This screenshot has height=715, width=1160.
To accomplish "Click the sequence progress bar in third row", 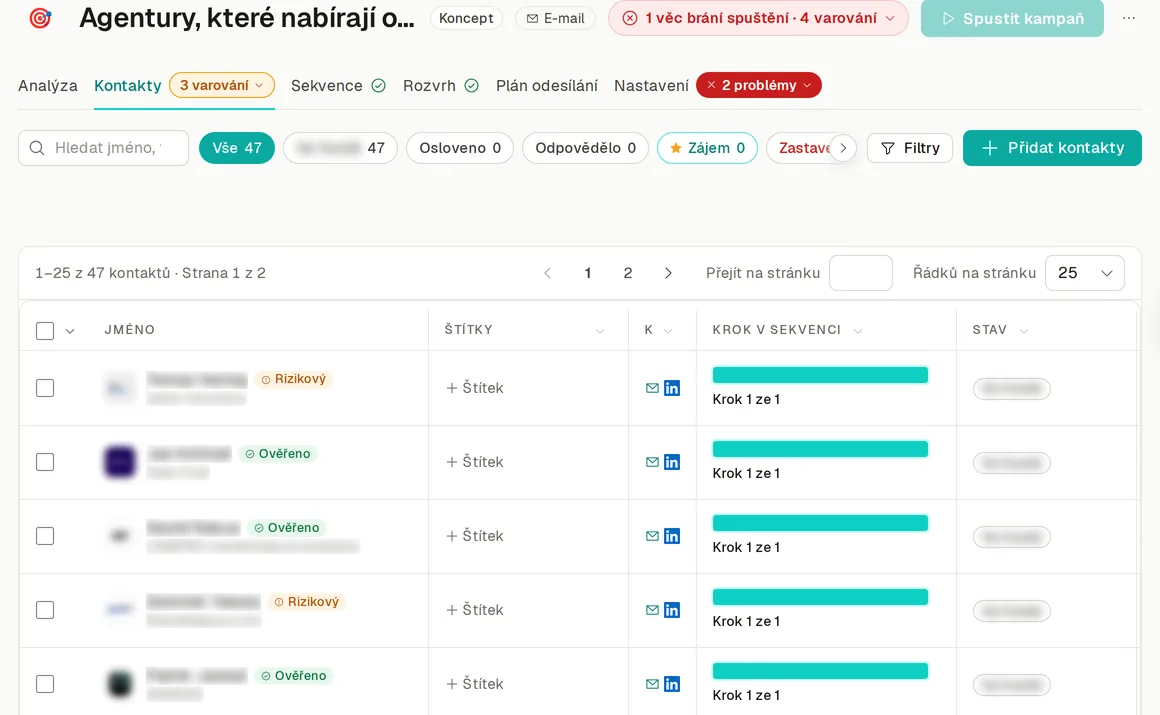I will [x=820, y=523].
